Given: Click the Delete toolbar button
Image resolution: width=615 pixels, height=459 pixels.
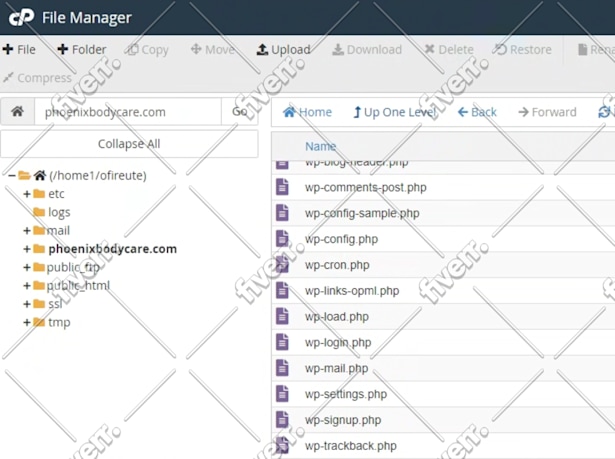Looking at the screenshot, I should coord(449,49).
